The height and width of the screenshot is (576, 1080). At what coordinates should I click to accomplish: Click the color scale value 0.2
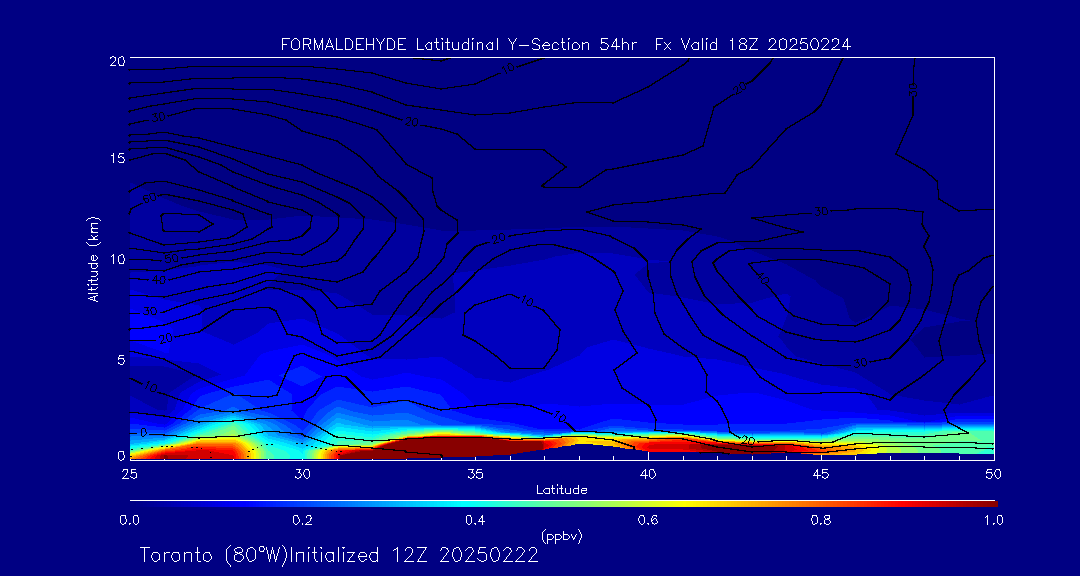302,520
